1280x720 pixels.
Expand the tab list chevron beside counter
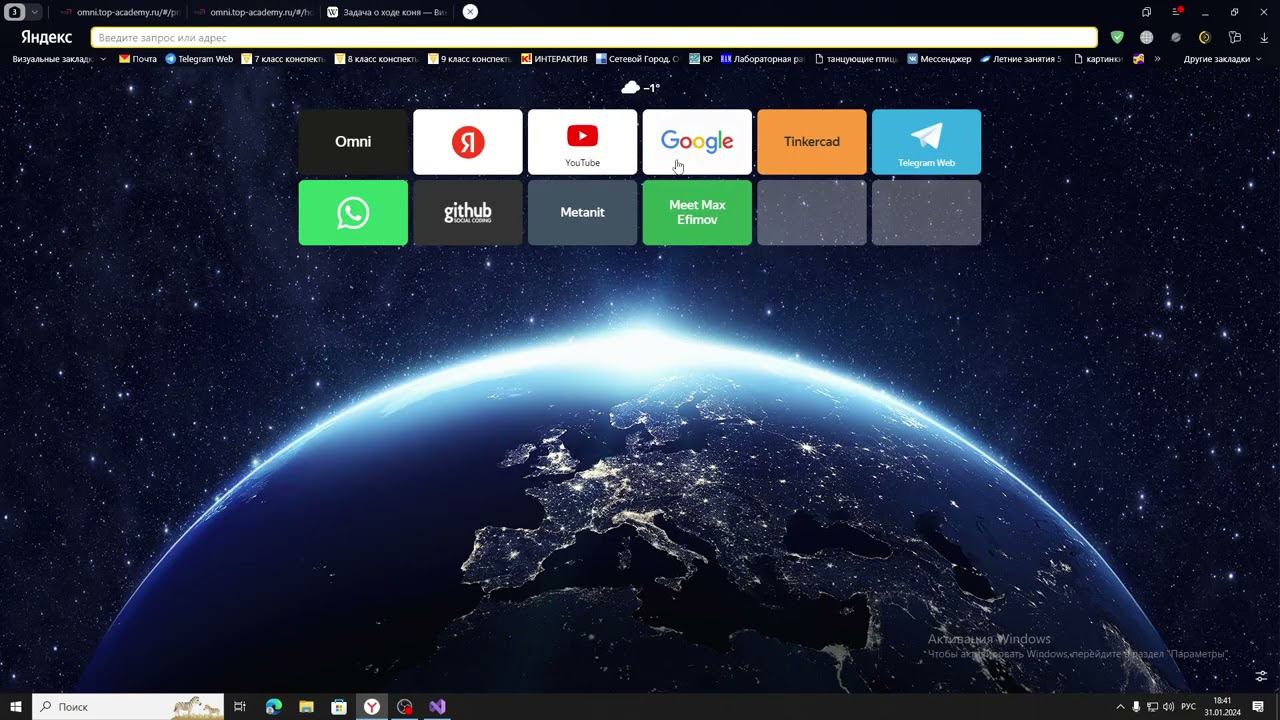[35, 12]
